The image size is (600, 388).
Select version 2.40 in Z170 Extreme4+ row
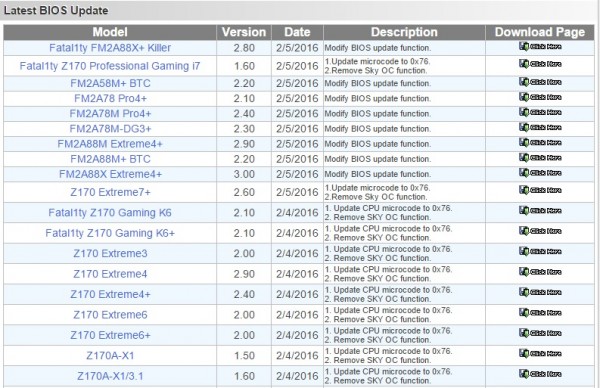[244, 294]
